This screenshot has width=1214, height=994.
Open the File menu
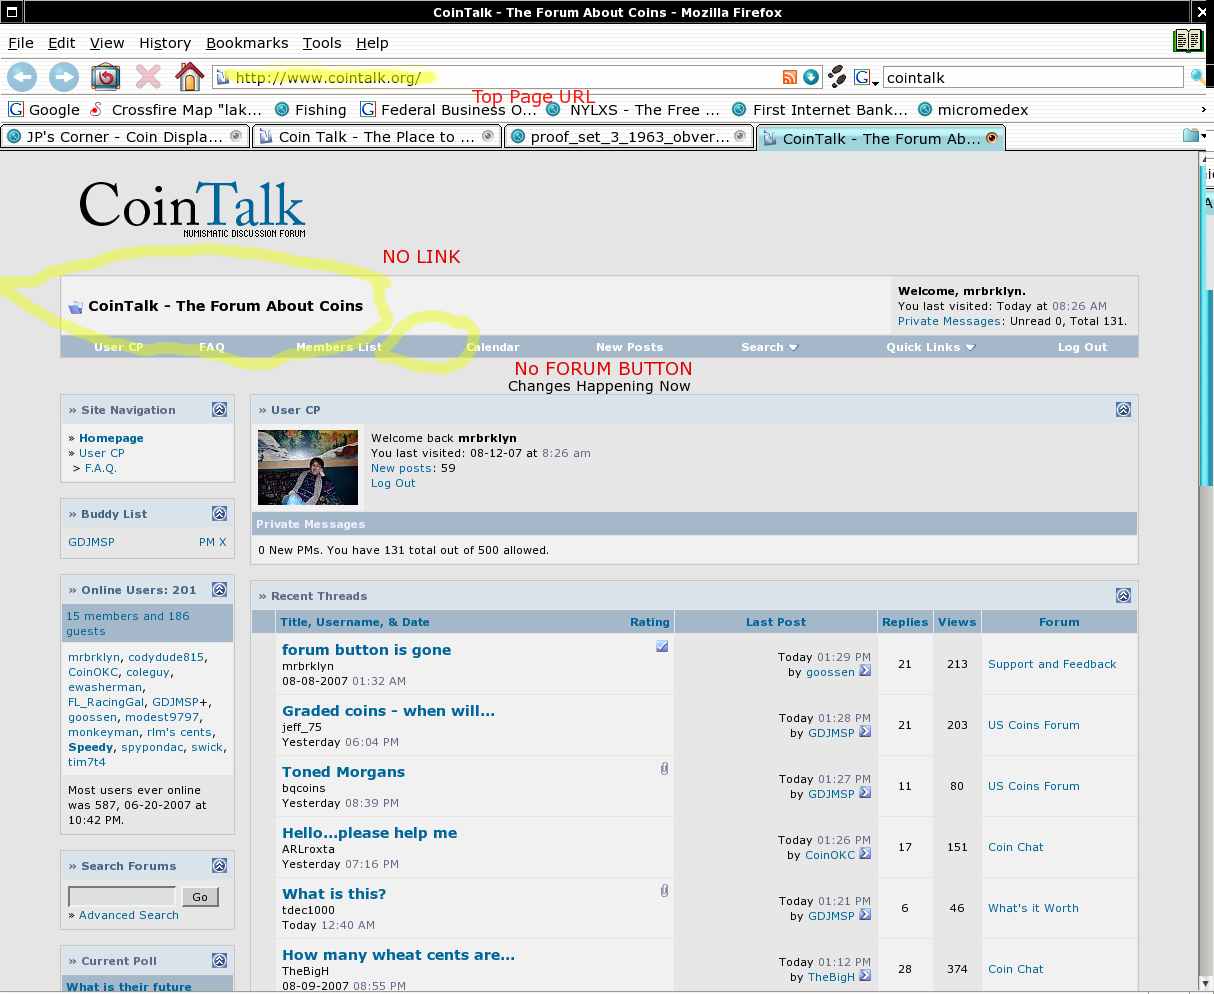(21, 43)
